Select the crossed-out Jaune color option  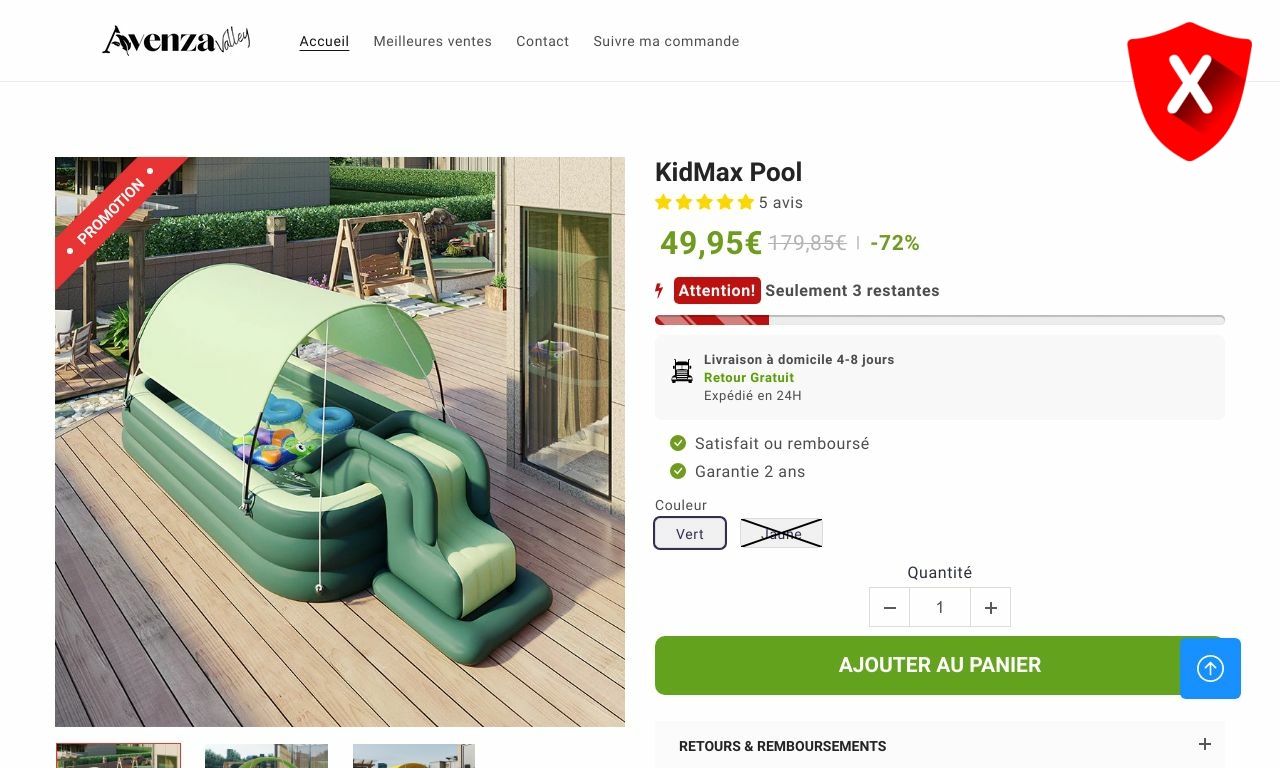tap(781, 533)
